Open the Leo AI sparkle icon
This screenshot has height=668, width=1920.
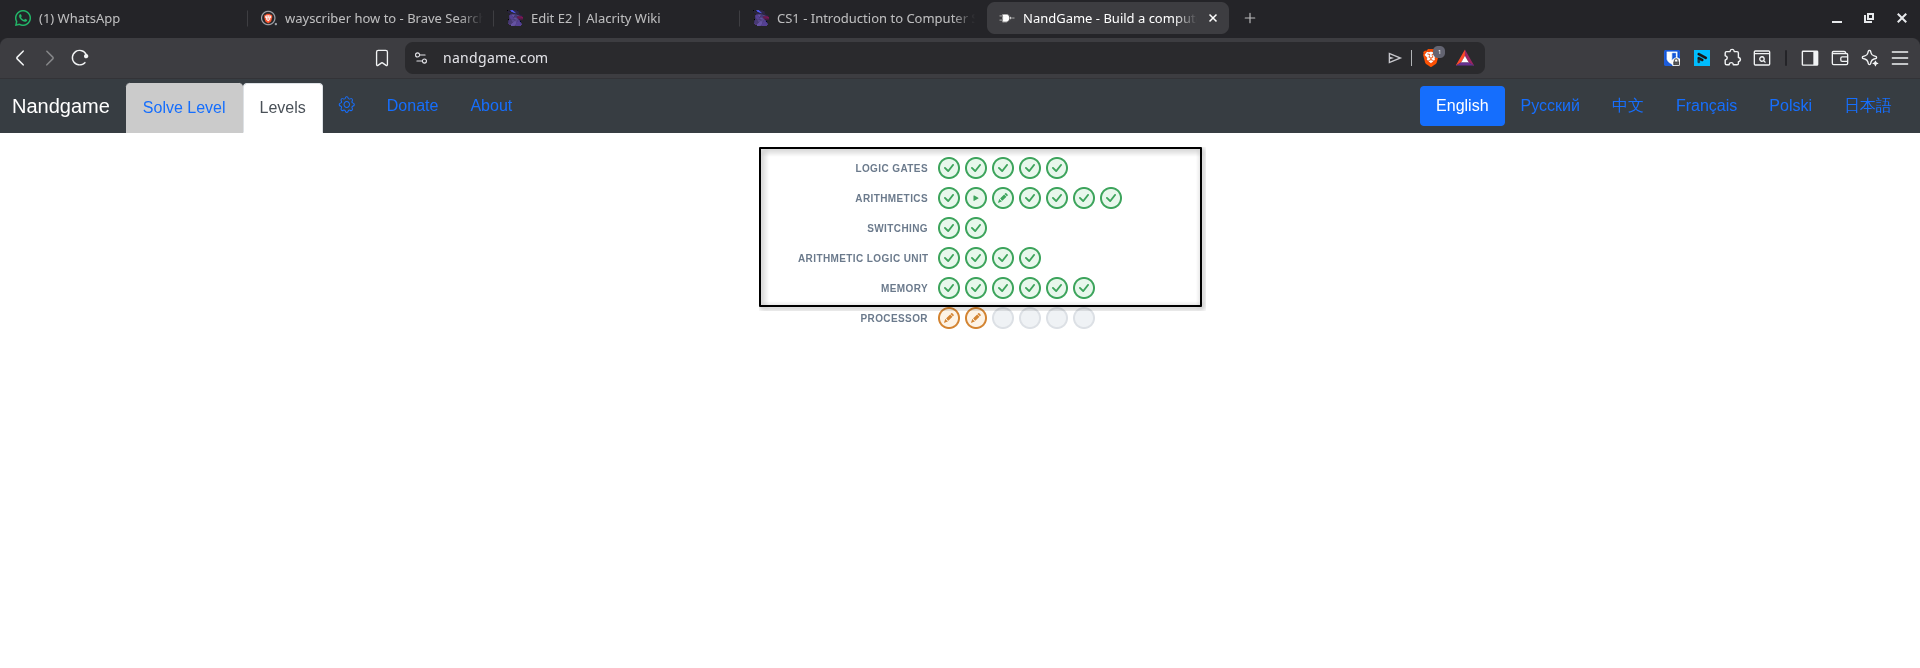click(x=1869, y=58)
